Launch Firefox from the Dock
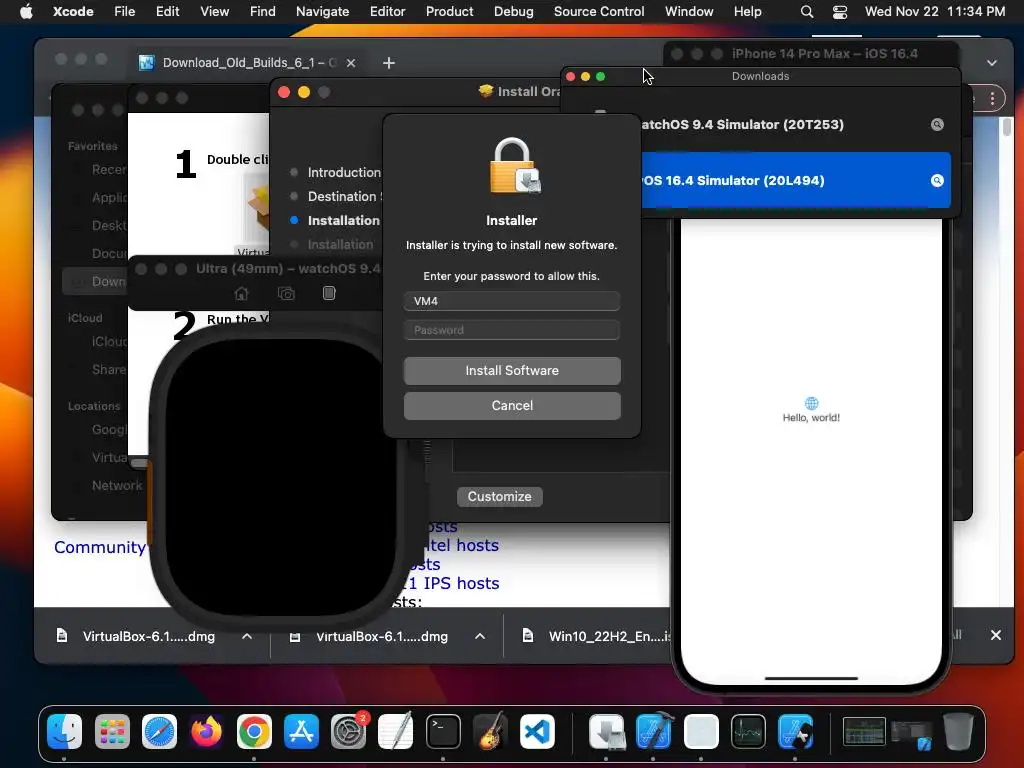This screenshot has width=1024, height=768. click(206, 731)
